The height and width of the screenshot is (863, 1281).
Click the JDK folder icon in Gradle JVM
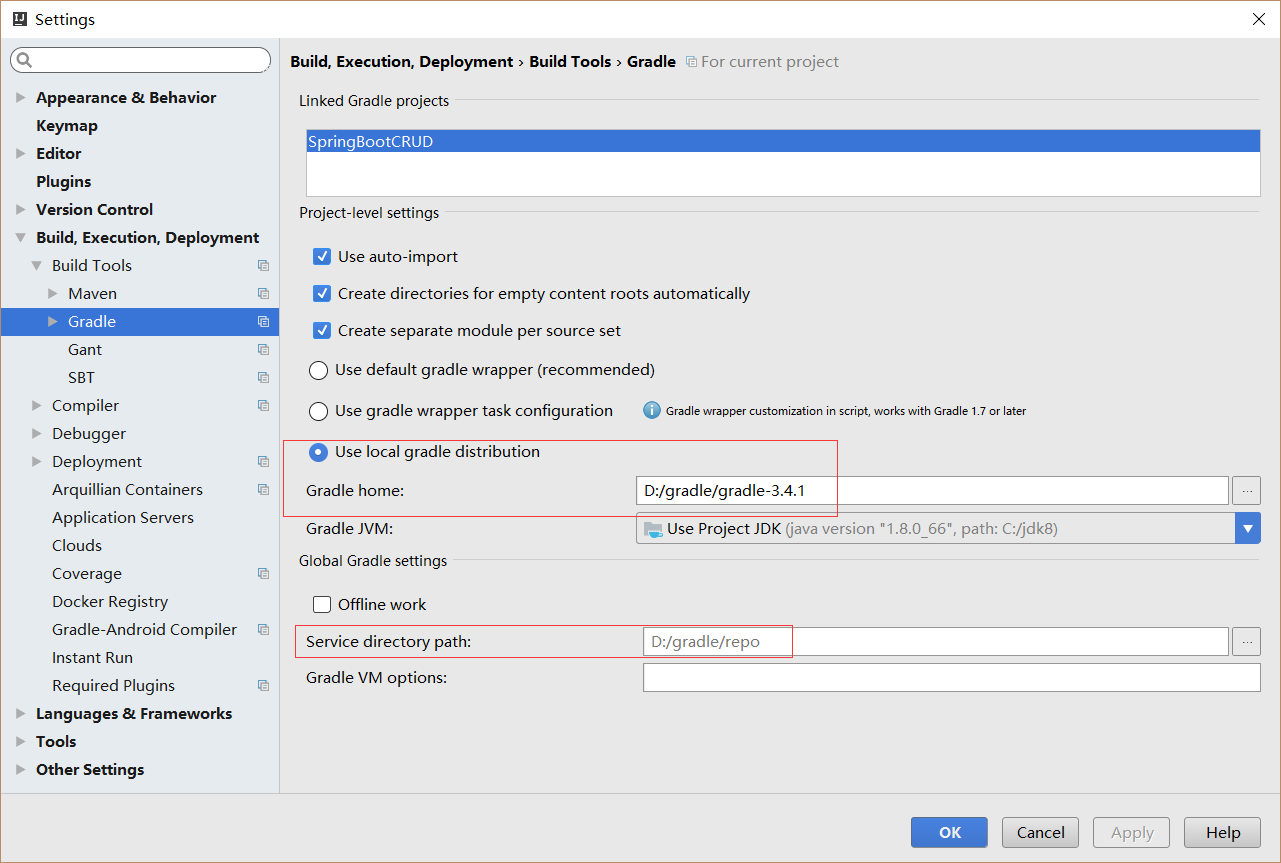(653, 529)
